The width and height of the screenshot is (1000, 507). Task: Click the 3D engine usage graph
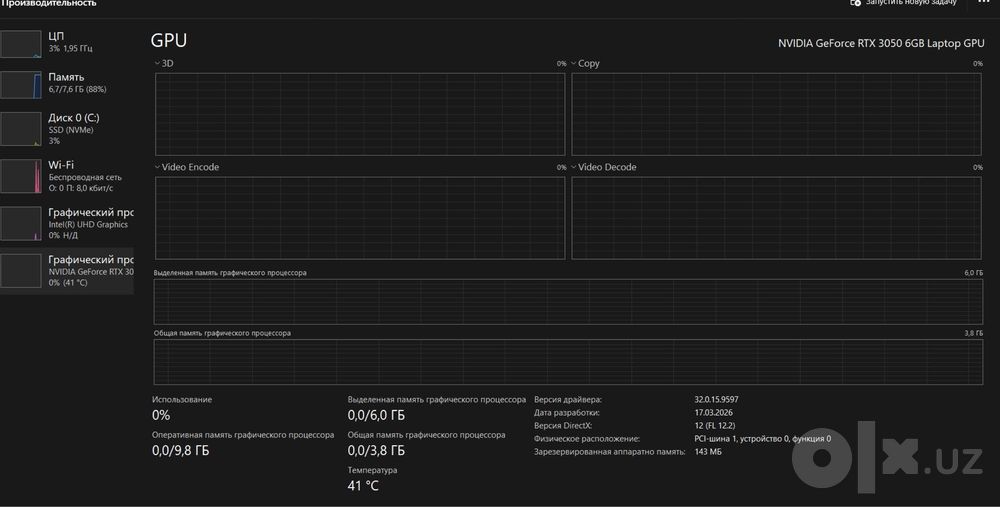[x=360, y=114]
